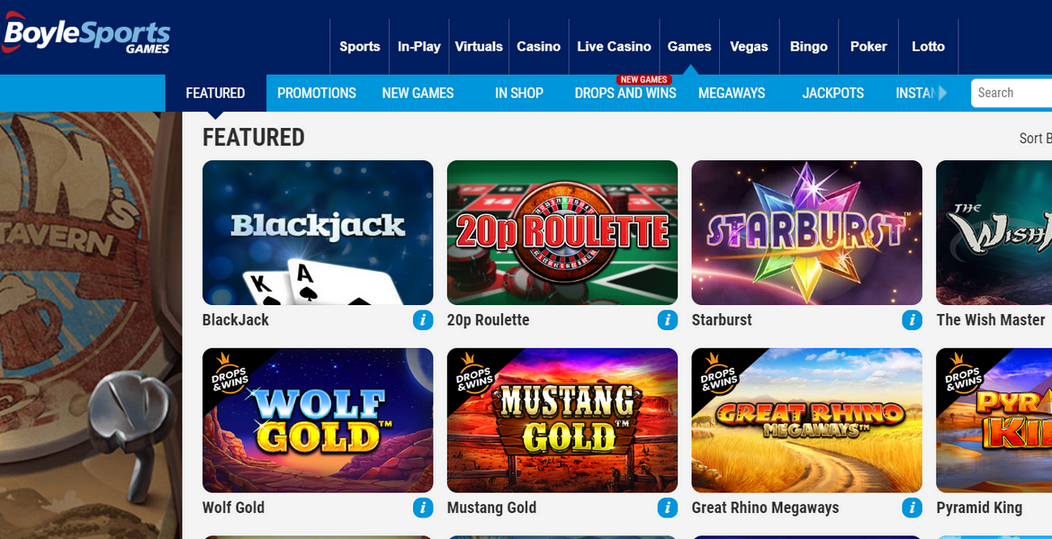The height and width of the screenshot is (539, 1052).
Task: Switch to Megaways category tab
Action: pos(731,93)
